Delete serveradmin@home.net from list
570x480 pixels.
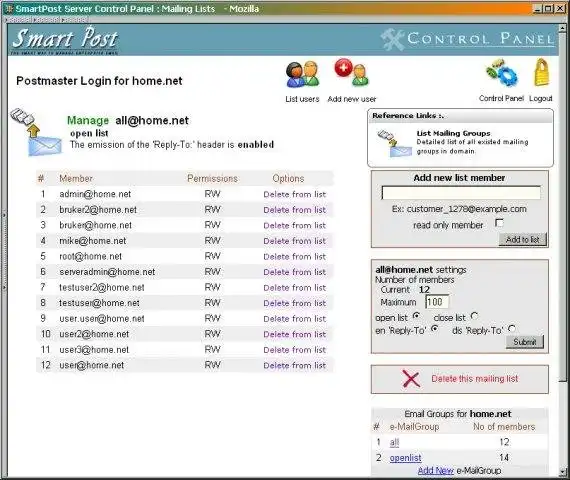295,272
